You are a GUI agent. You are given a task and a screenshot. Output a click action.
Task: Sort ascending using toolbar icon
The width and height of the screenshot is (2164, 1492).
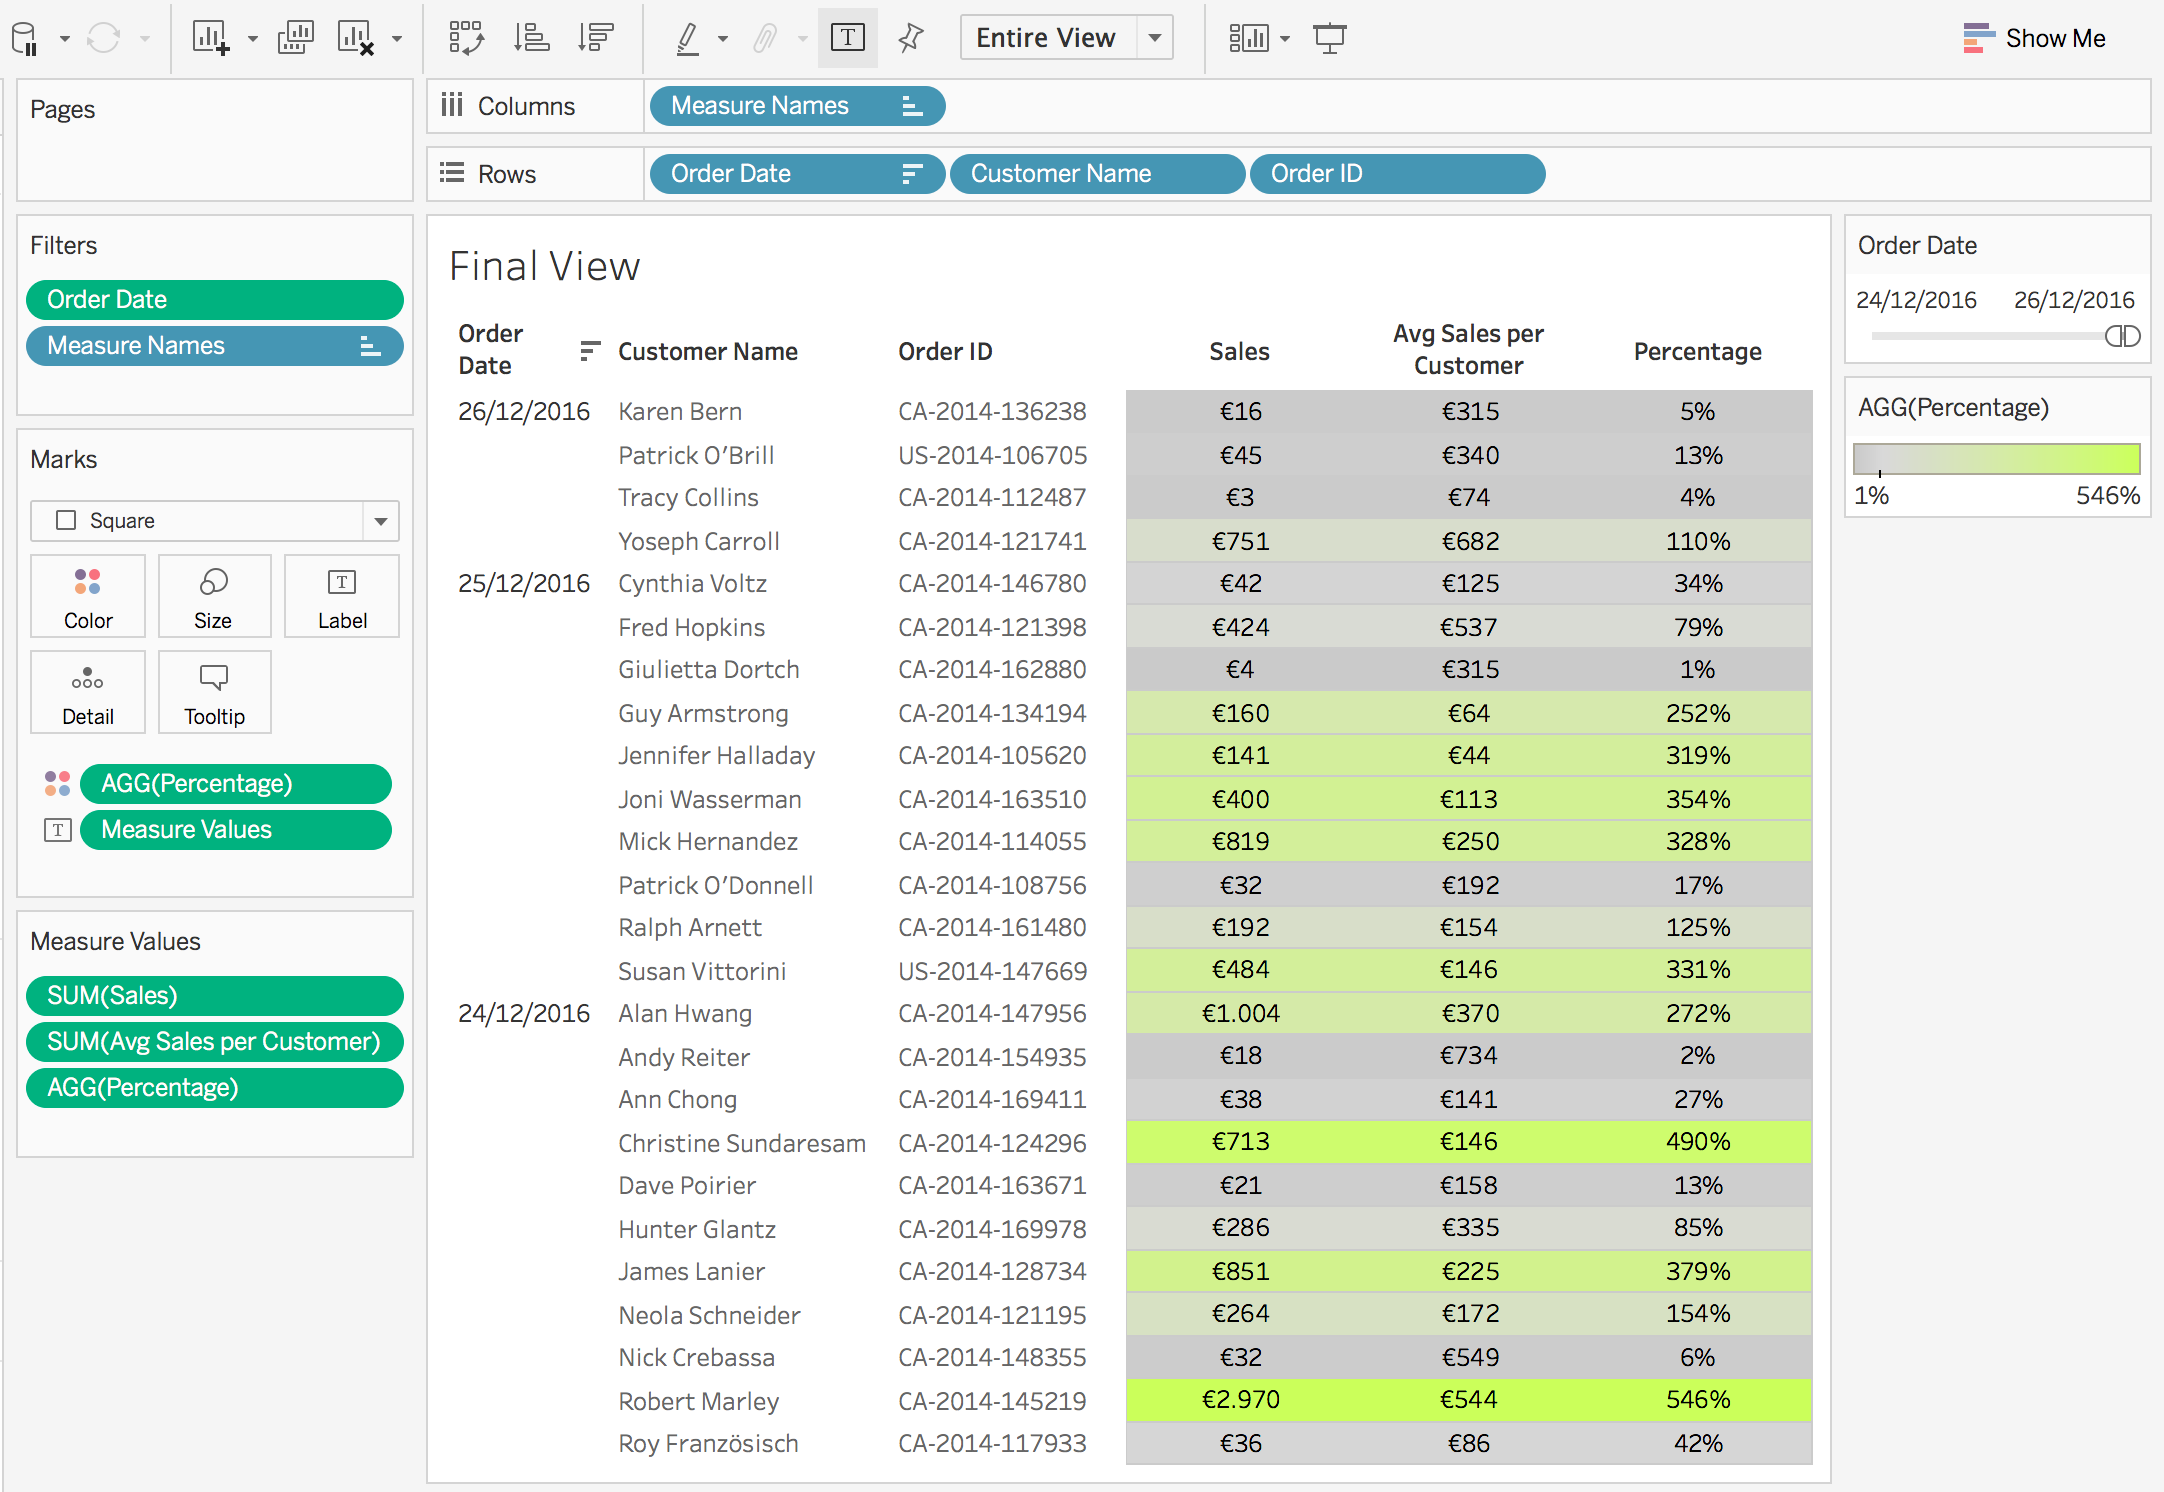click(x=531, y=39)
